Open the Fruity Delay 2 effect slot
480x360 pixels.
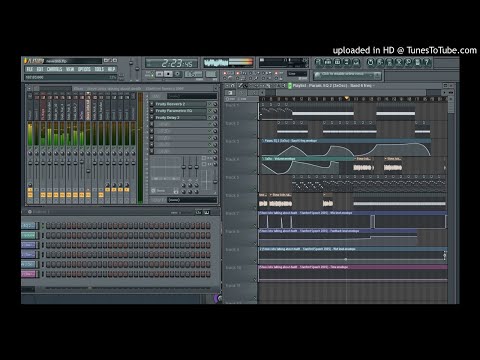180,118
